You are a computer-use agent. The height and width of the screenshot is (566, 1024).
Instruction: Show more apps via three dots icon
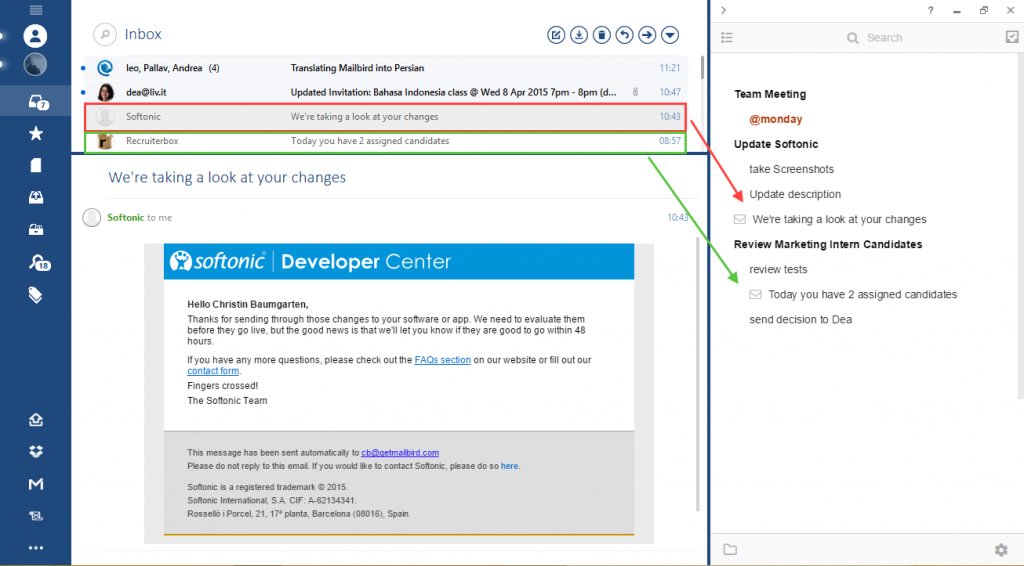(x=36, y=548)
